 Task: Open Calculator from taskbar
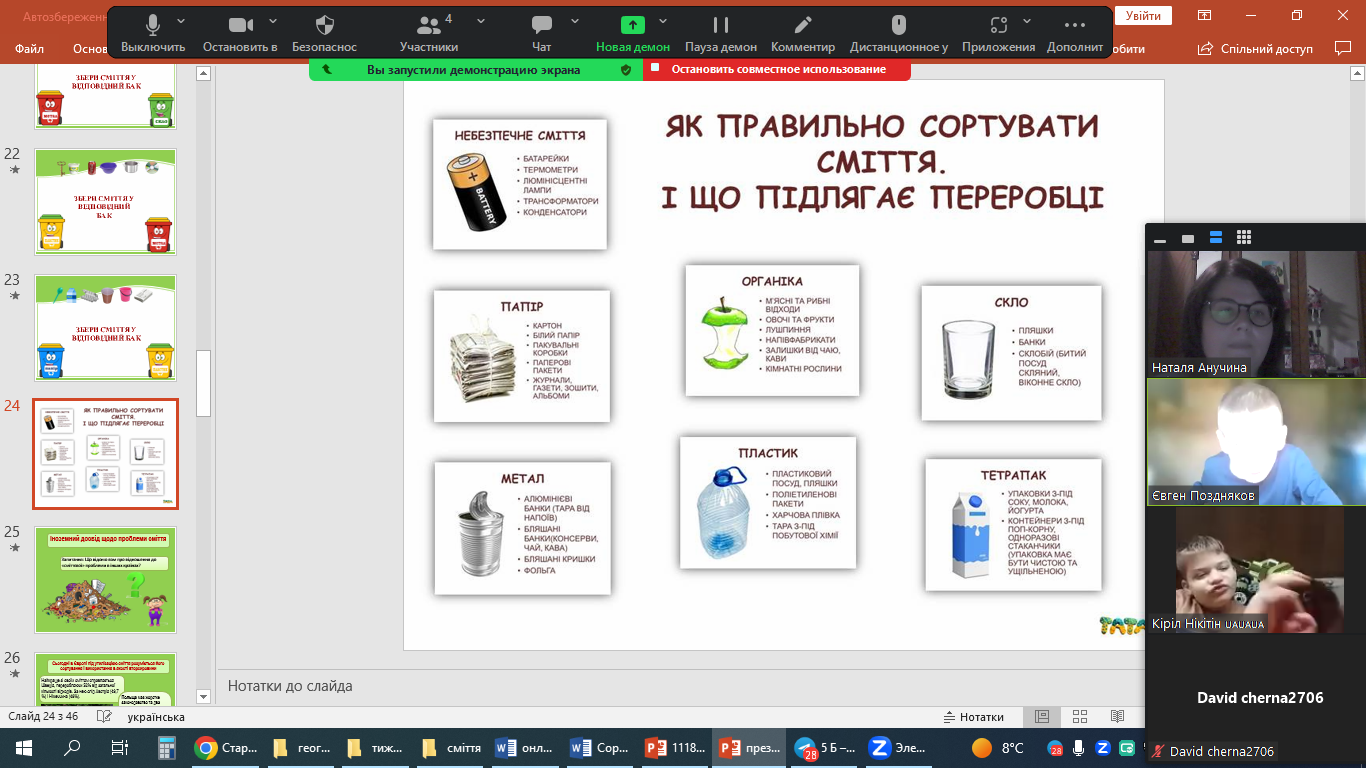(x=167, y=747)
